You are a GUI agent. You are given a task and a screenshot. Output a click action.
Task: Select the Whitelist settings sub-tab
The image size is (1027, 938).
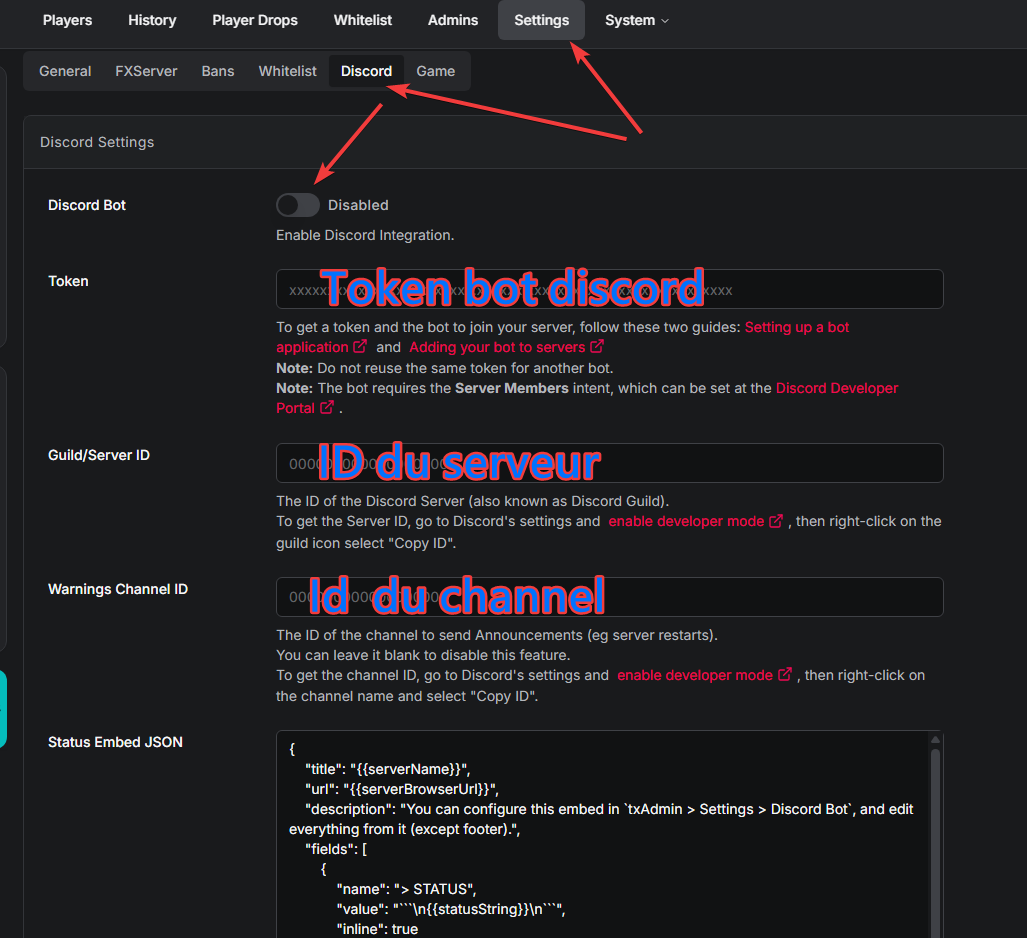(x=287, y=71)
